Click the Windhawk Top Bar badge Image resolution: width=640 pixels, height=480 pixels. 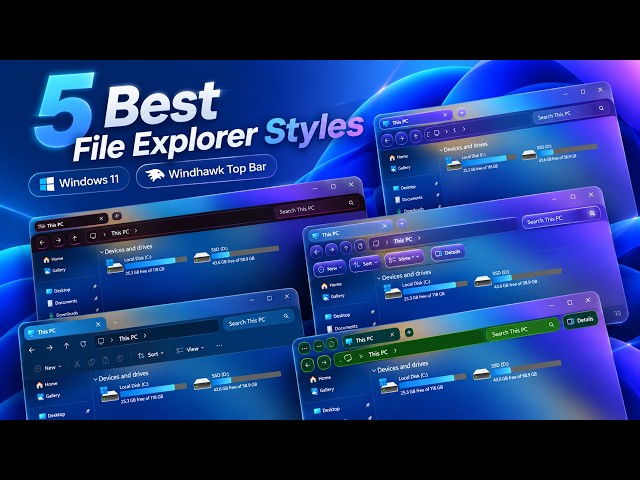click(x=206, y=171)
